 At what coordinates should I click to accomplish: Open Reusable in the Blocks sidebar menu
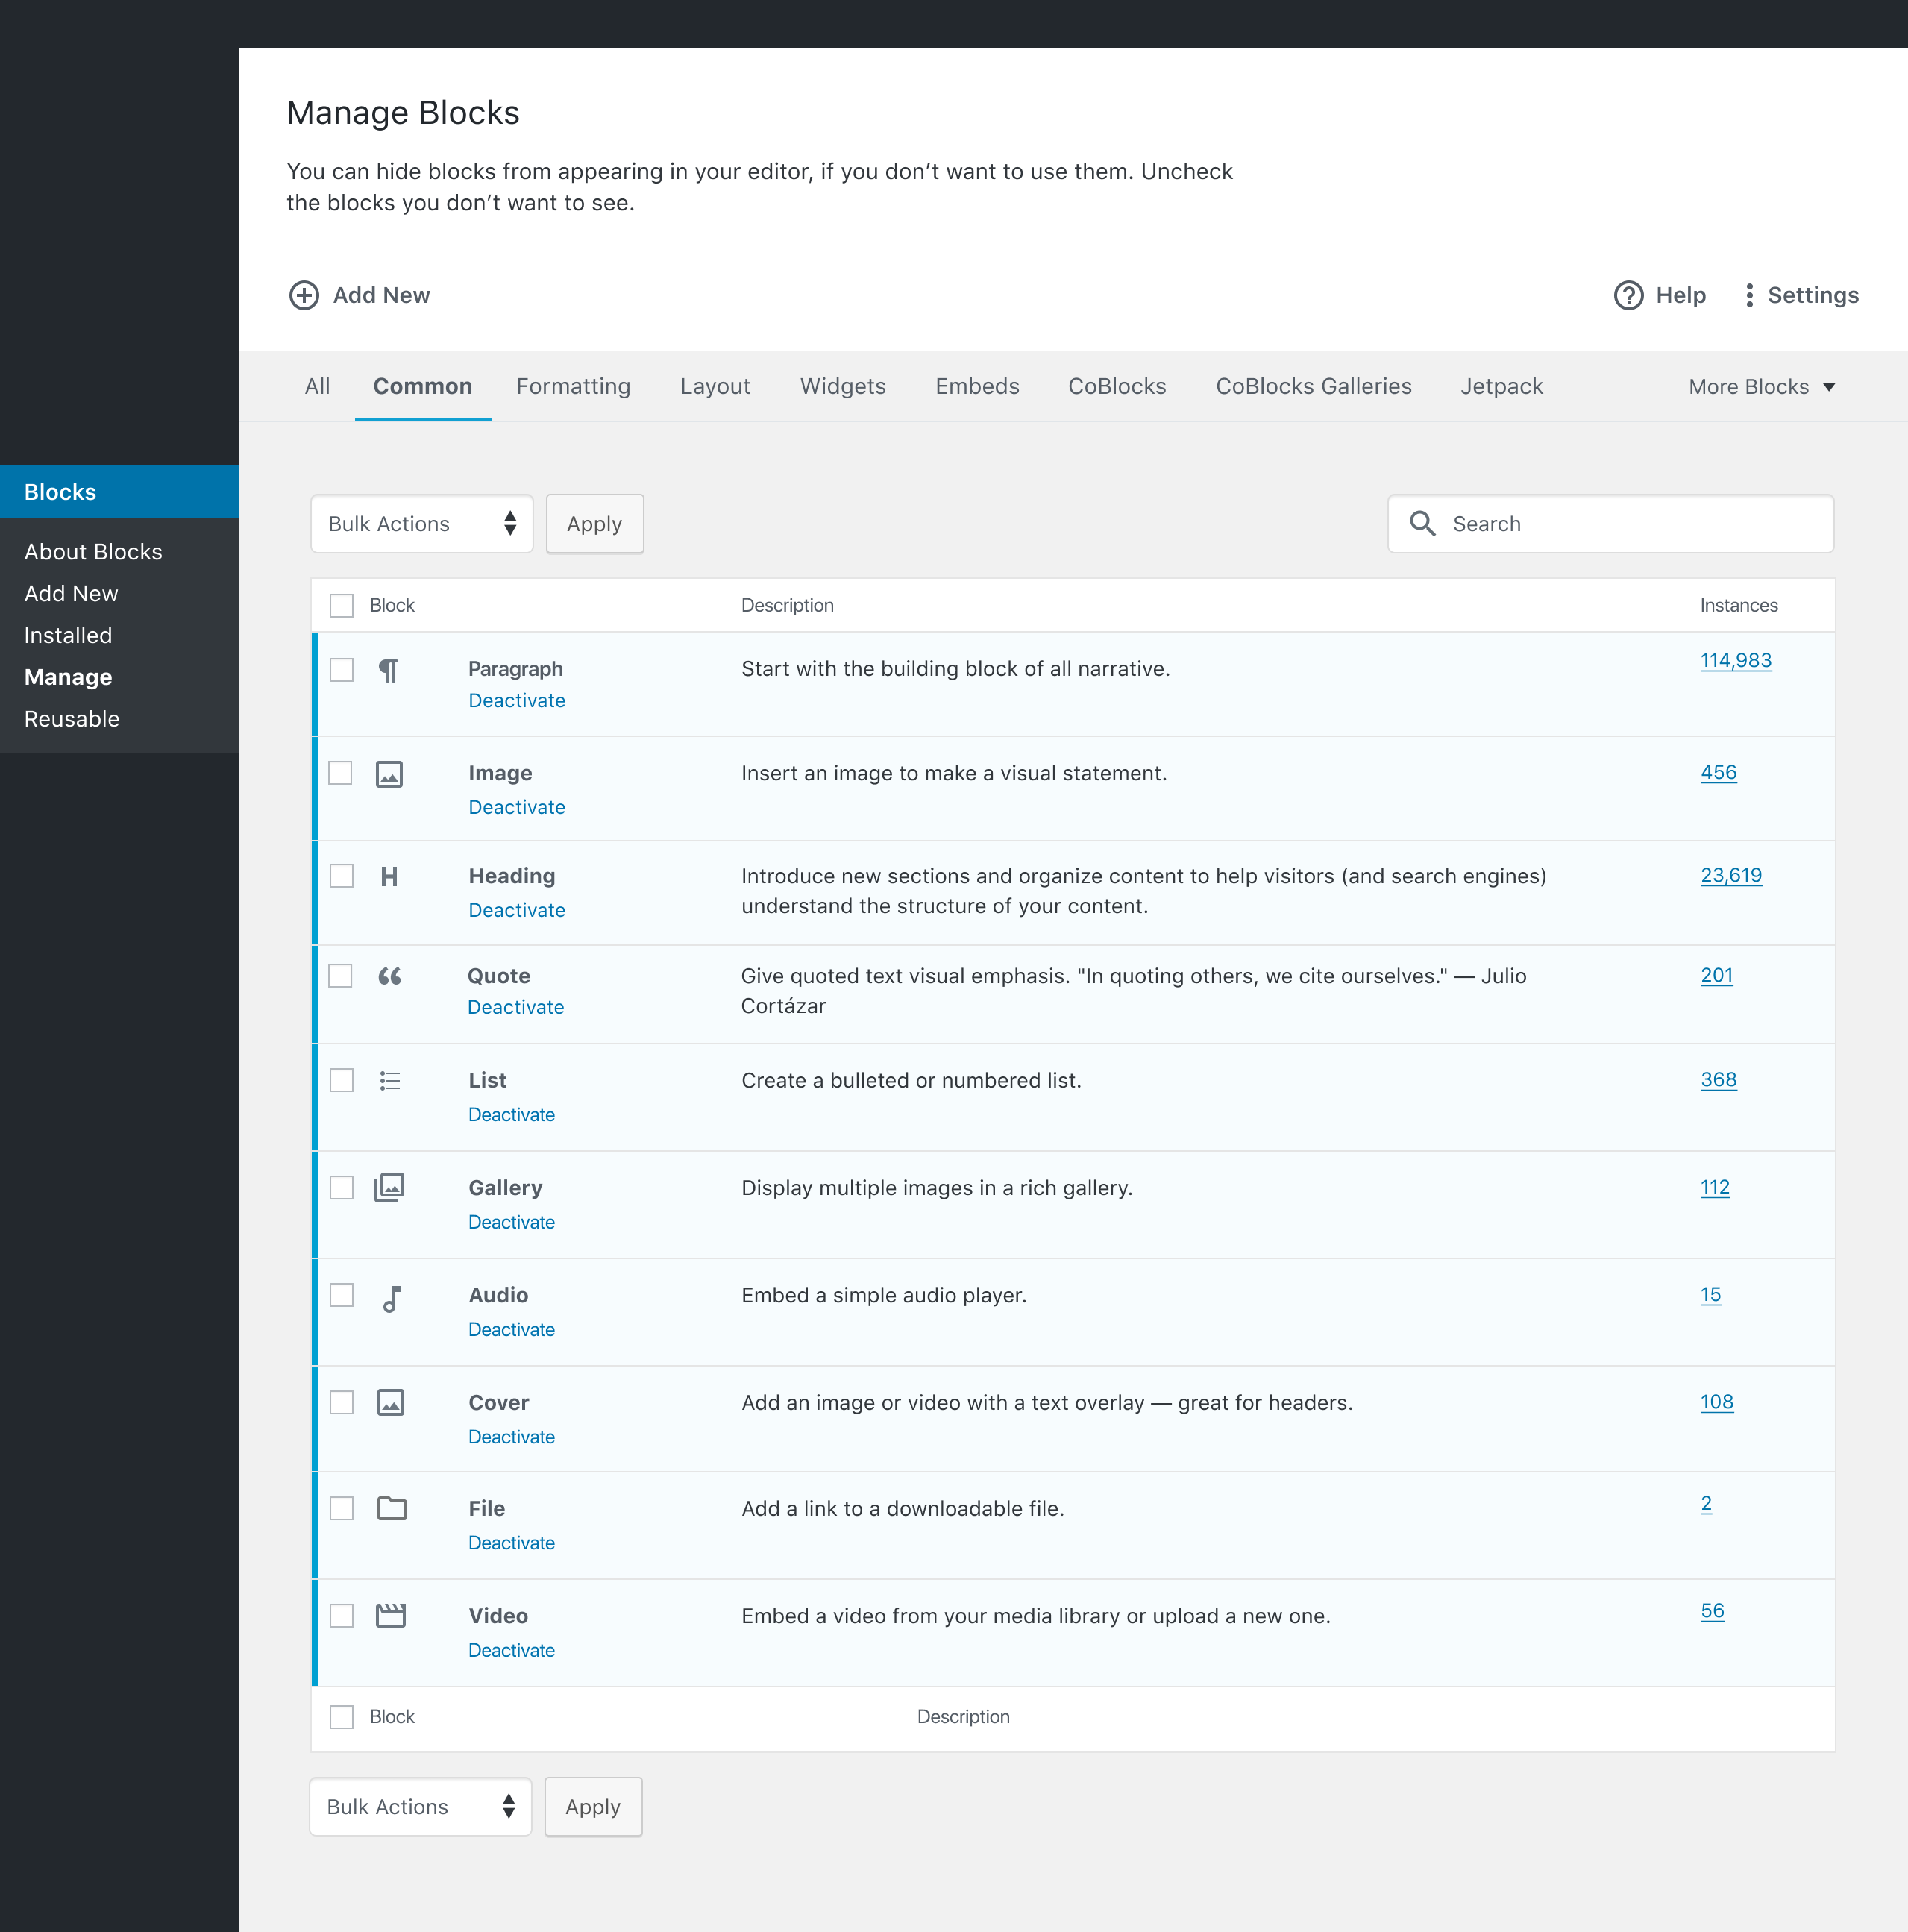coord(72,719)
